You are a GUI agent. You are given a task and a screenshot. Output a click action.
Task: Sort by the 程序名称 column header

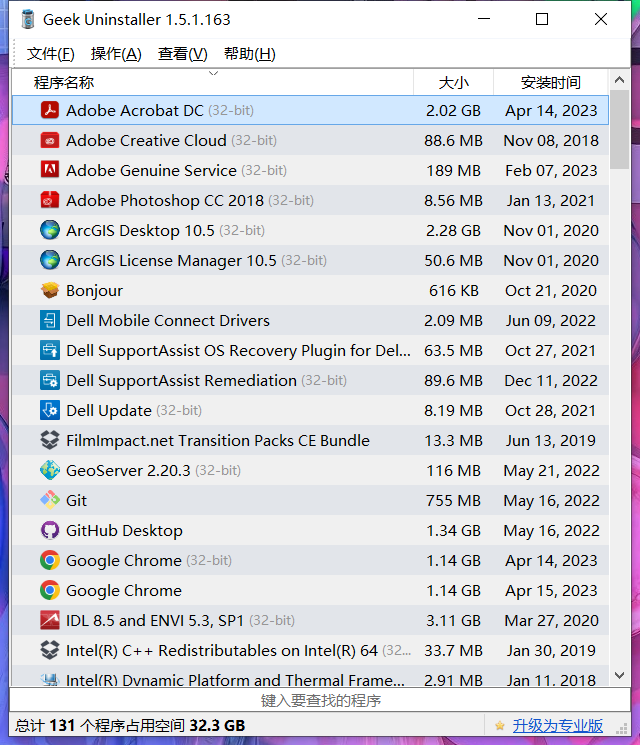213,82
